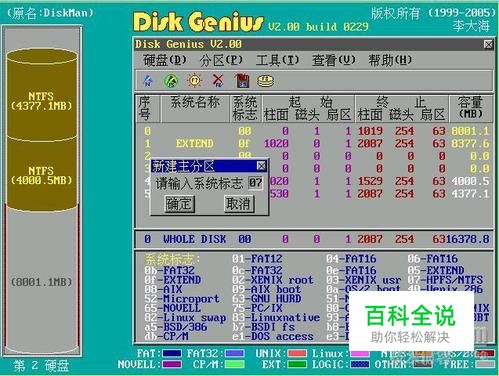Image resolution: width=499 pixels, height=376 pixels.
Task: Select the EXTEND partition row name
Action: pos(195,144)
